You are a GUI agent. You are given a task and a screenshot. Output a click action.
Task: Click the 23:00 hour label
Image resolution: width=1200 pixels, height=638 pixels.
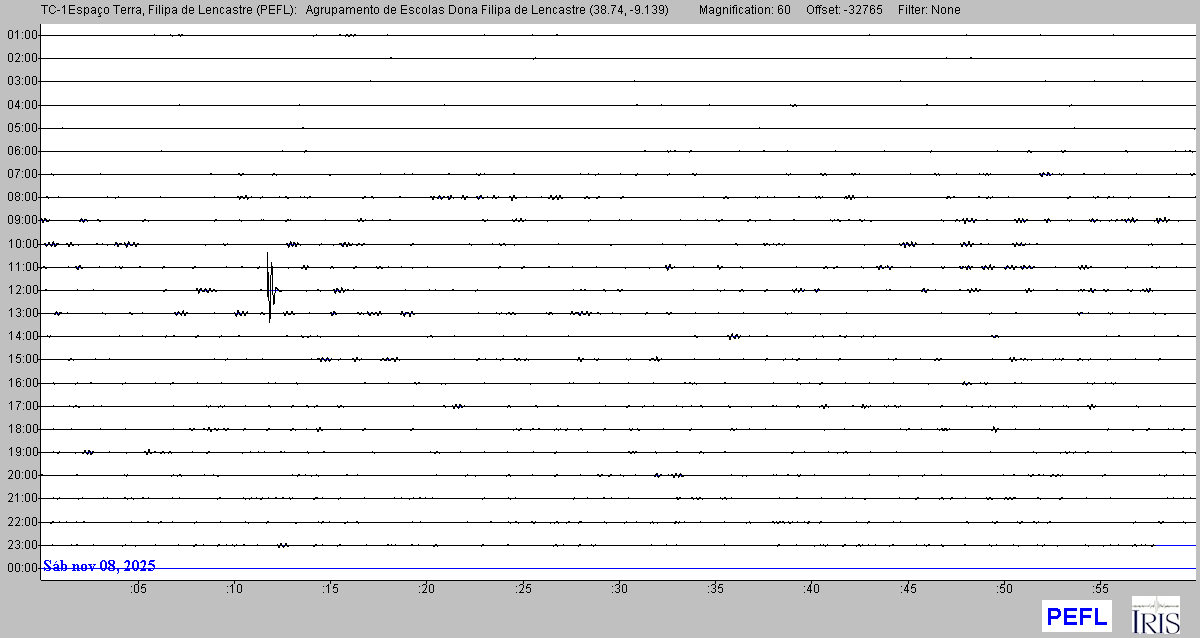22,545
